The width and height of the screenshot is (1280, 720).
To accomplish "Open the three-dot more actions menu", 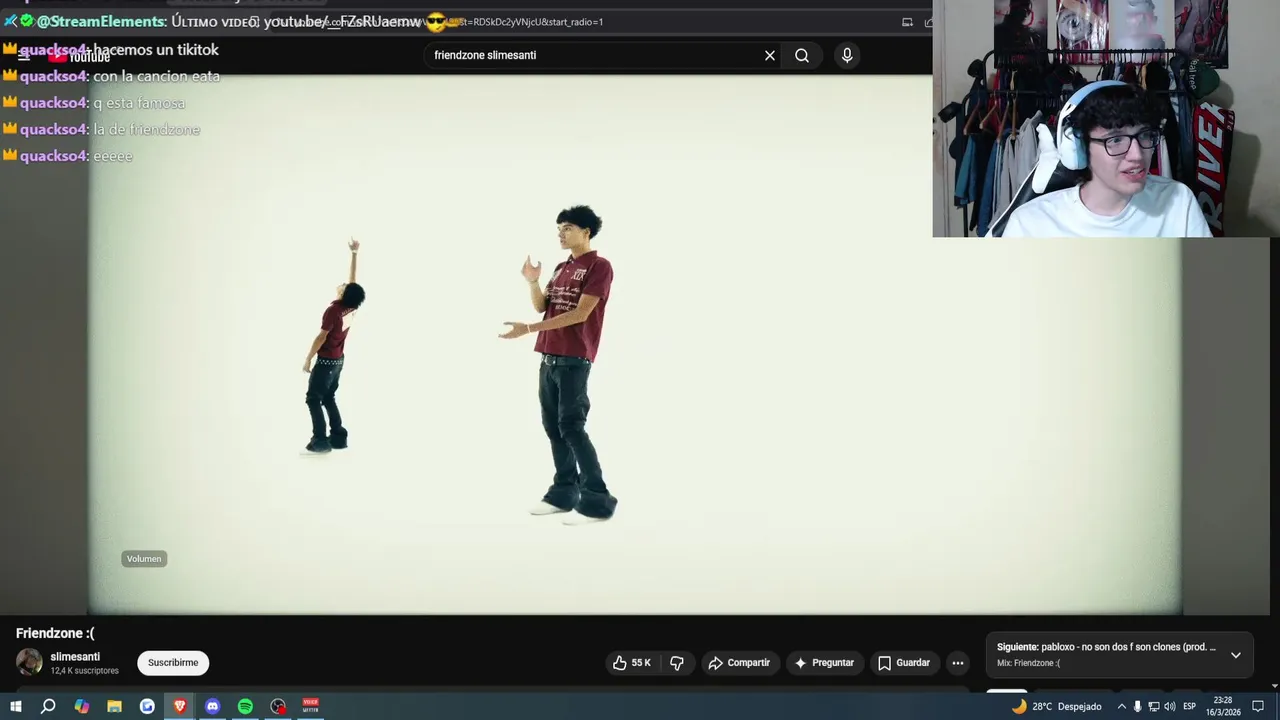I will pyautogui.click(x=958, y=663).
